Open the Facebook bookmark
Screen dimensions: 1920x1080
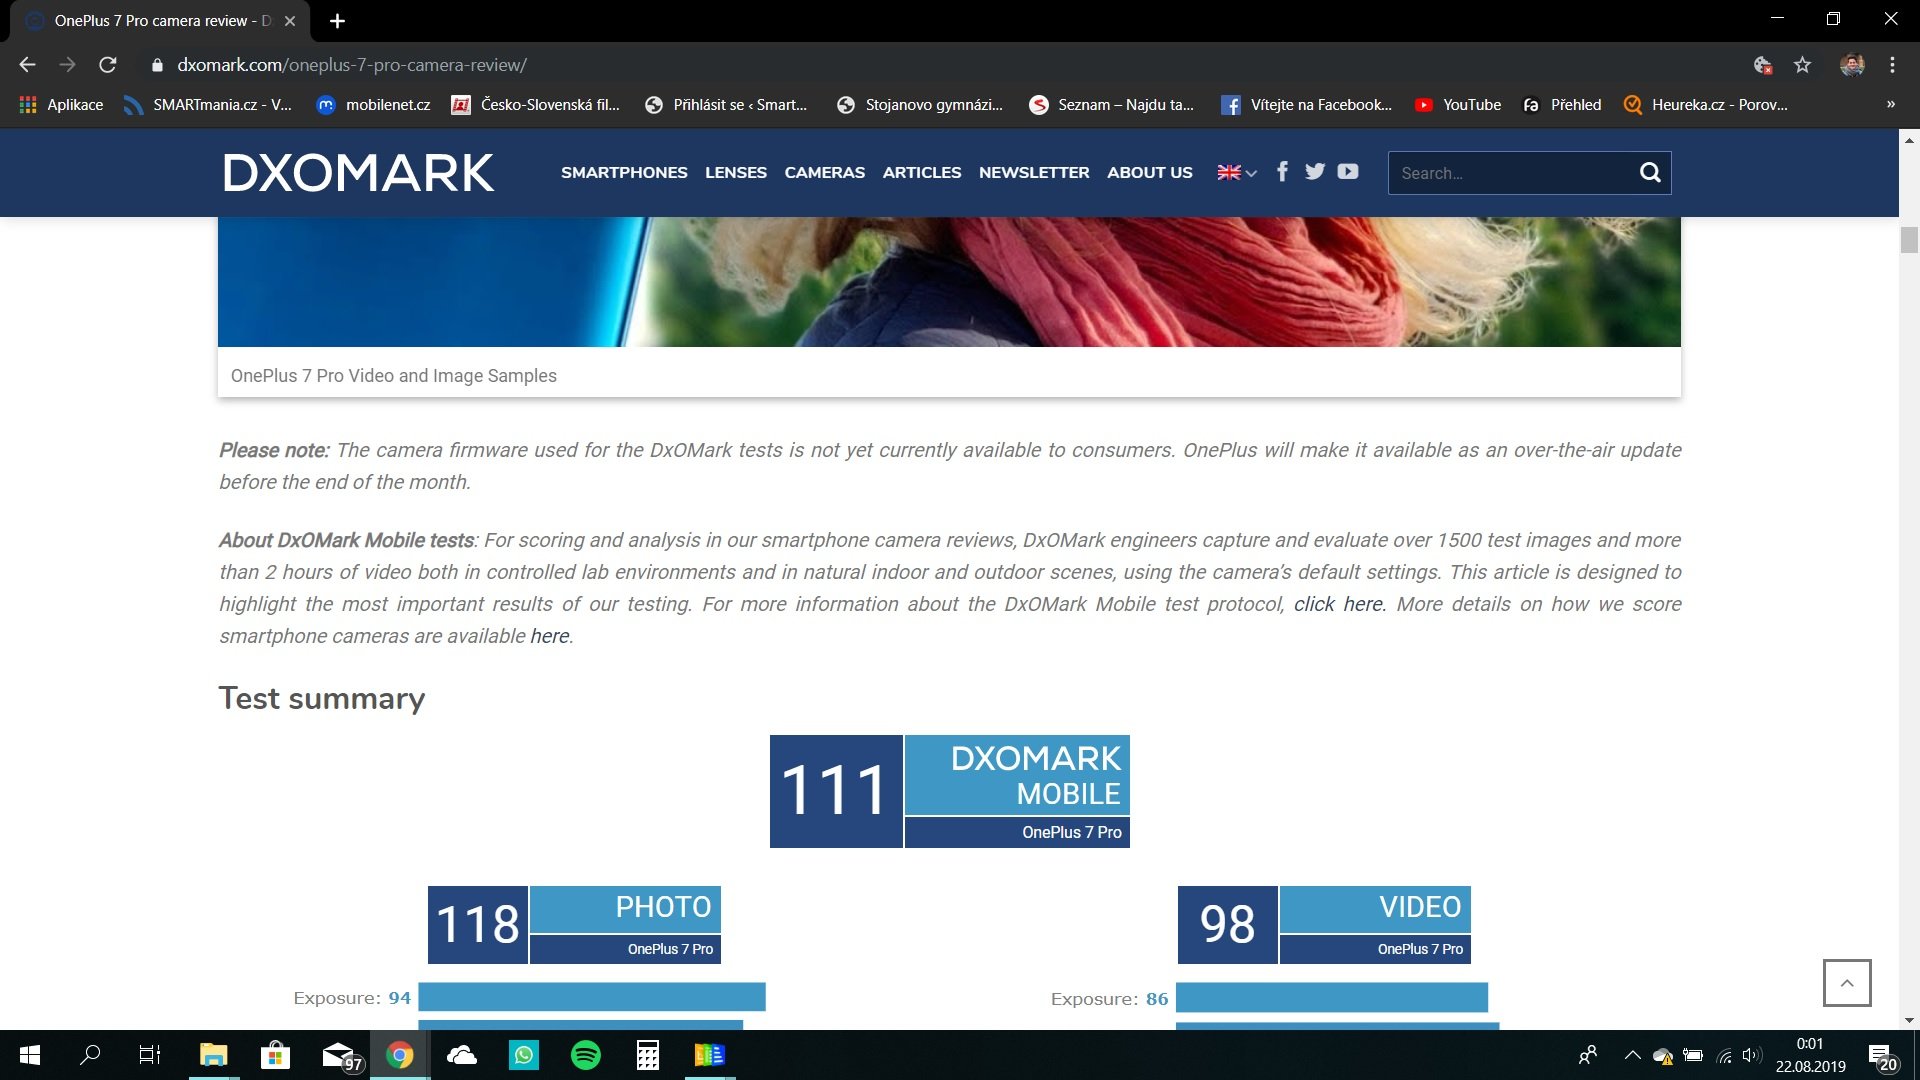[1306, 105]
